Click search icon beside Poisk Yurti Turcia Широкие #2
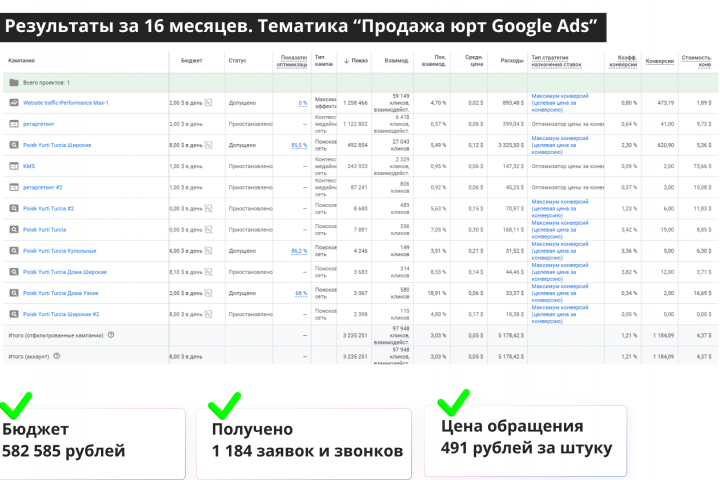Screen dimensions: 720x480 14,314
